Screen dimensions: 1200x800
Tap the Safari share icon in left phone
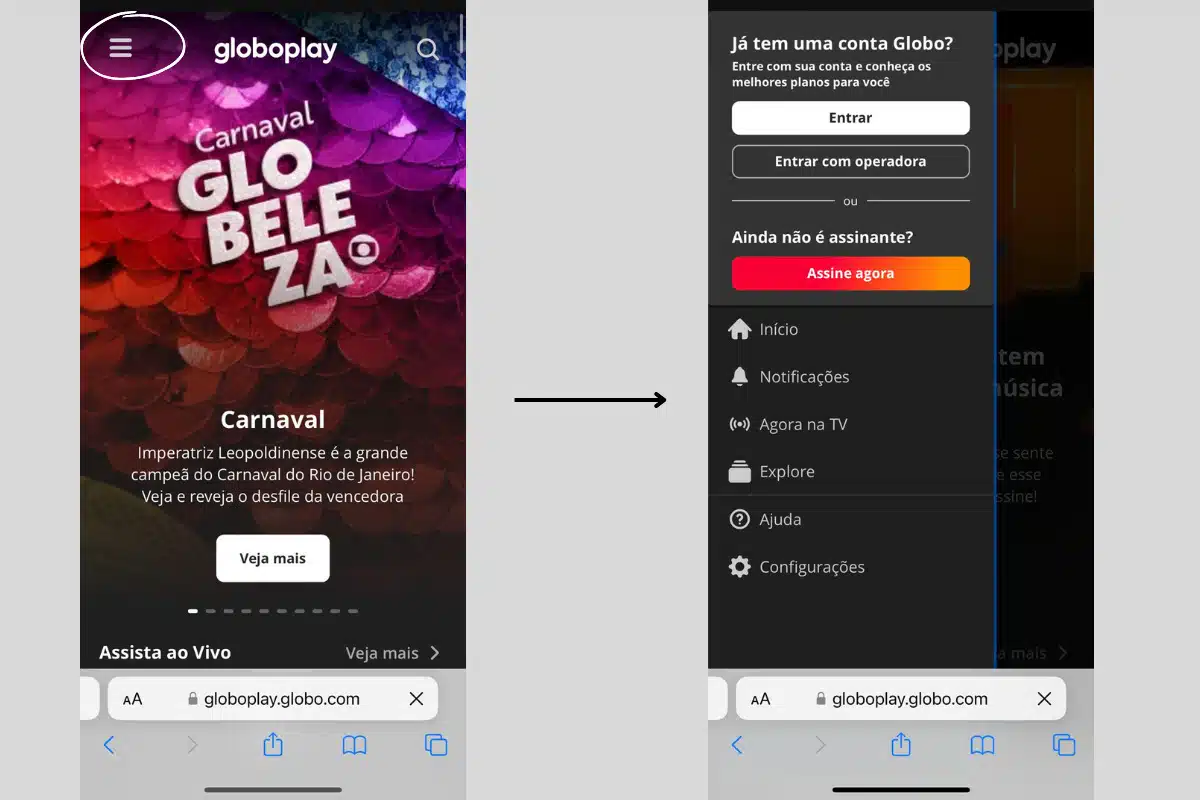273,744
